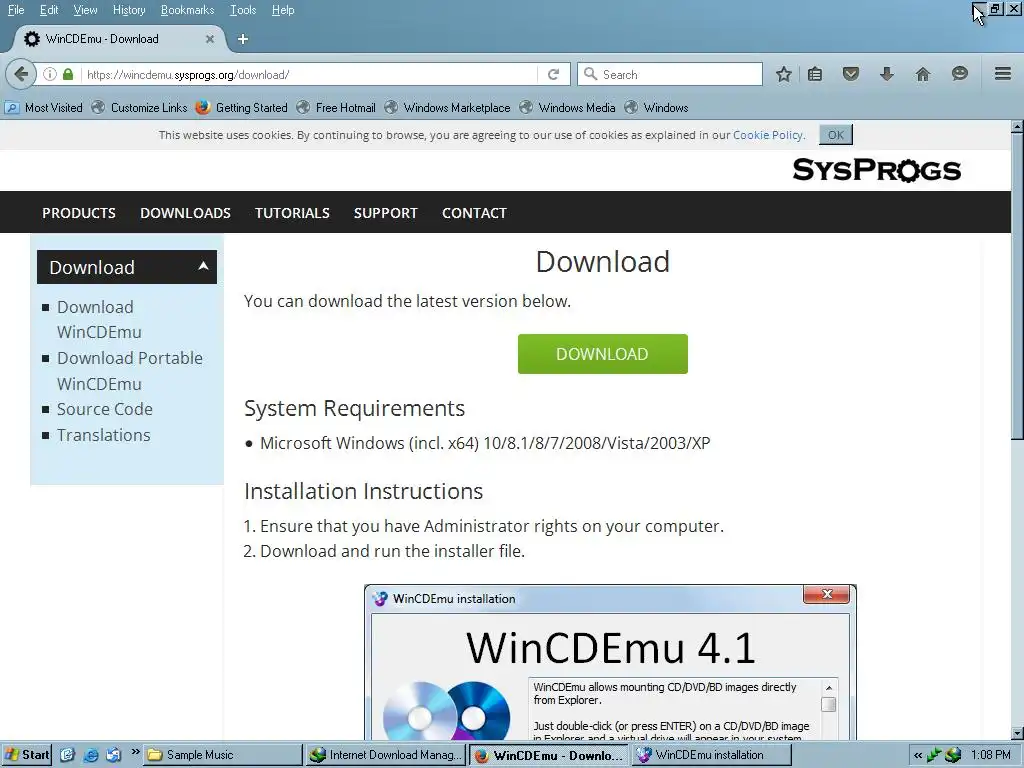
Task: Bookmark this page with the star icon
Action: pyautogui.click(x=784, y=74)
